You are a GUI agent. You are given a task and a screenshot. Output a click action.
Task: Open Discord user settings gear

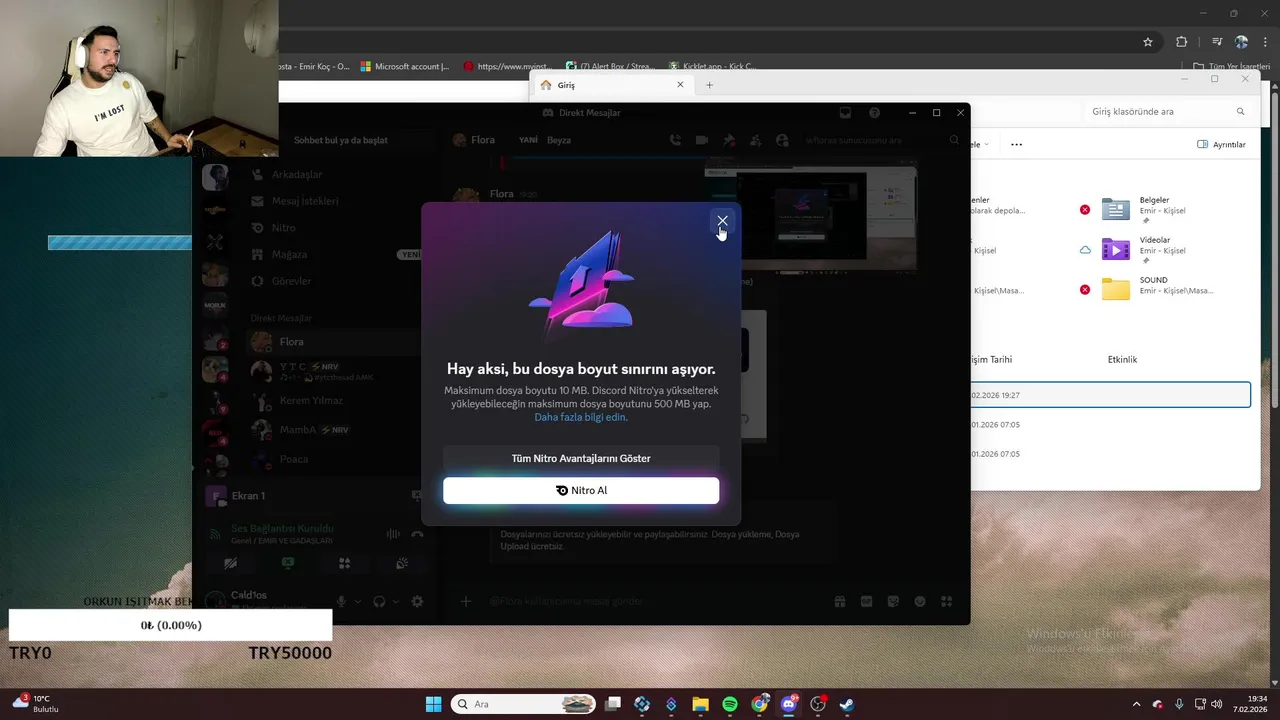coord(417,601)
